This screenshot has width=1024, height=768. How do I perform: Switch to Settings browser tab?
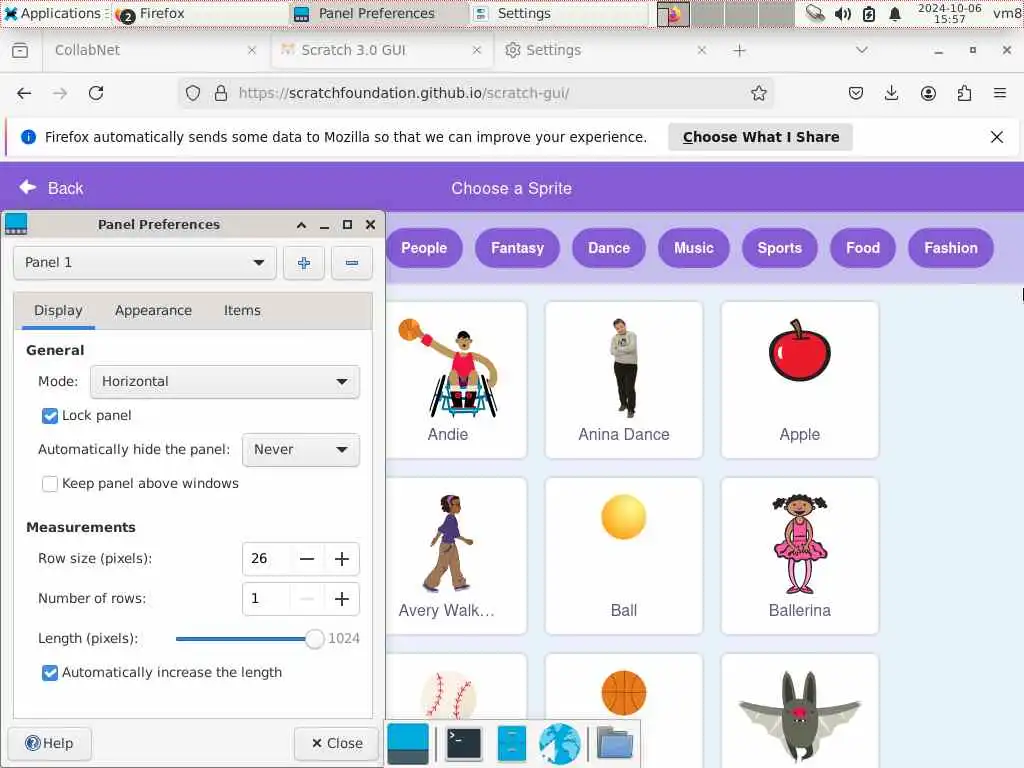(605, 50)
